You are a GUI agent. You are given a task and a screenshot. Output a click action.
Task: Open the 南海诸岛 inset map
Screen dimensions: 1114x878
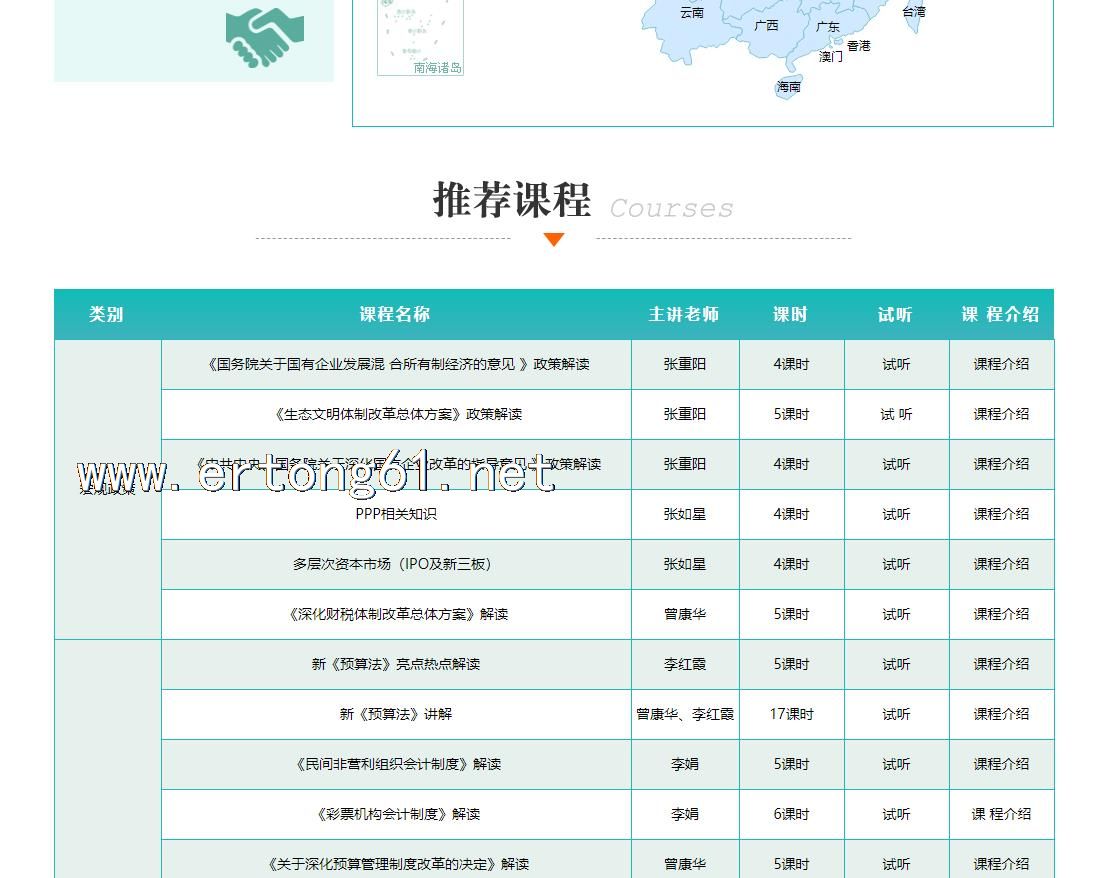click(x=420, y=37)
